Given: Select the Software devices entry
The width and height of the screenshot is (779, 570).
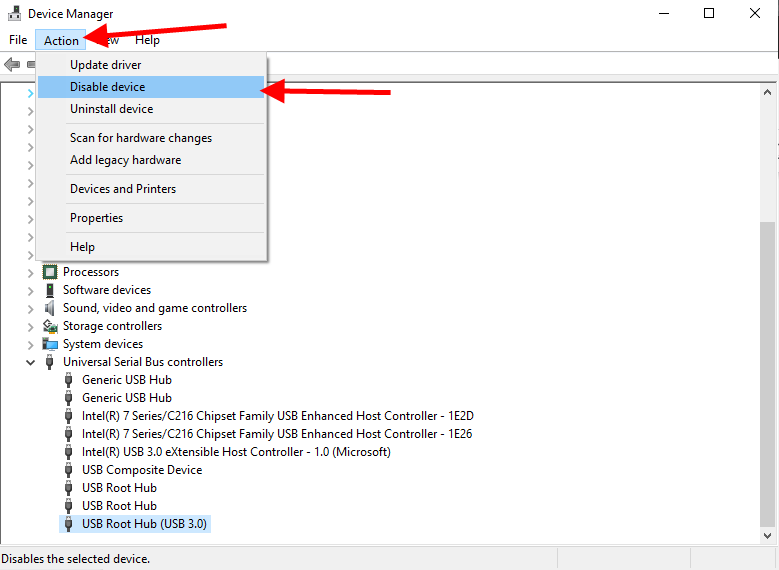Looking at the screenshot, I should click(107, 290).
